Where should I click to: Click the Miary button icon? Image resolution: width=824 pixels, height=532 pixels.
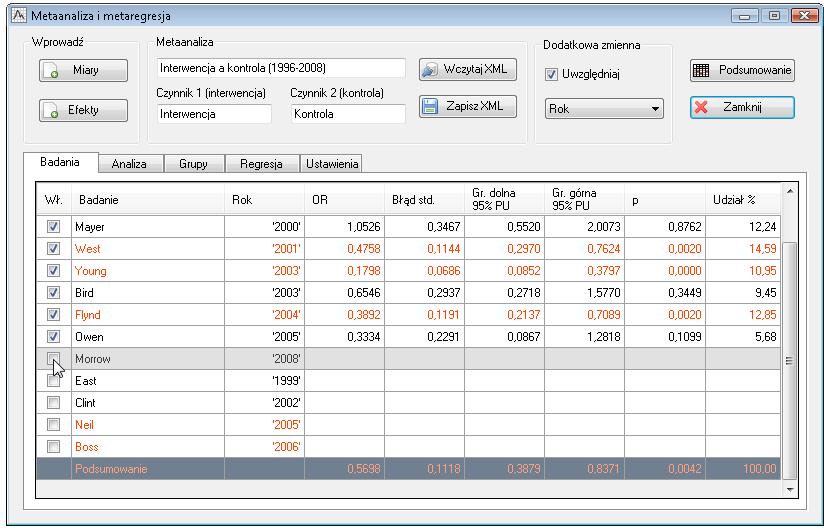pyautogui.click(x=52, y=71)
